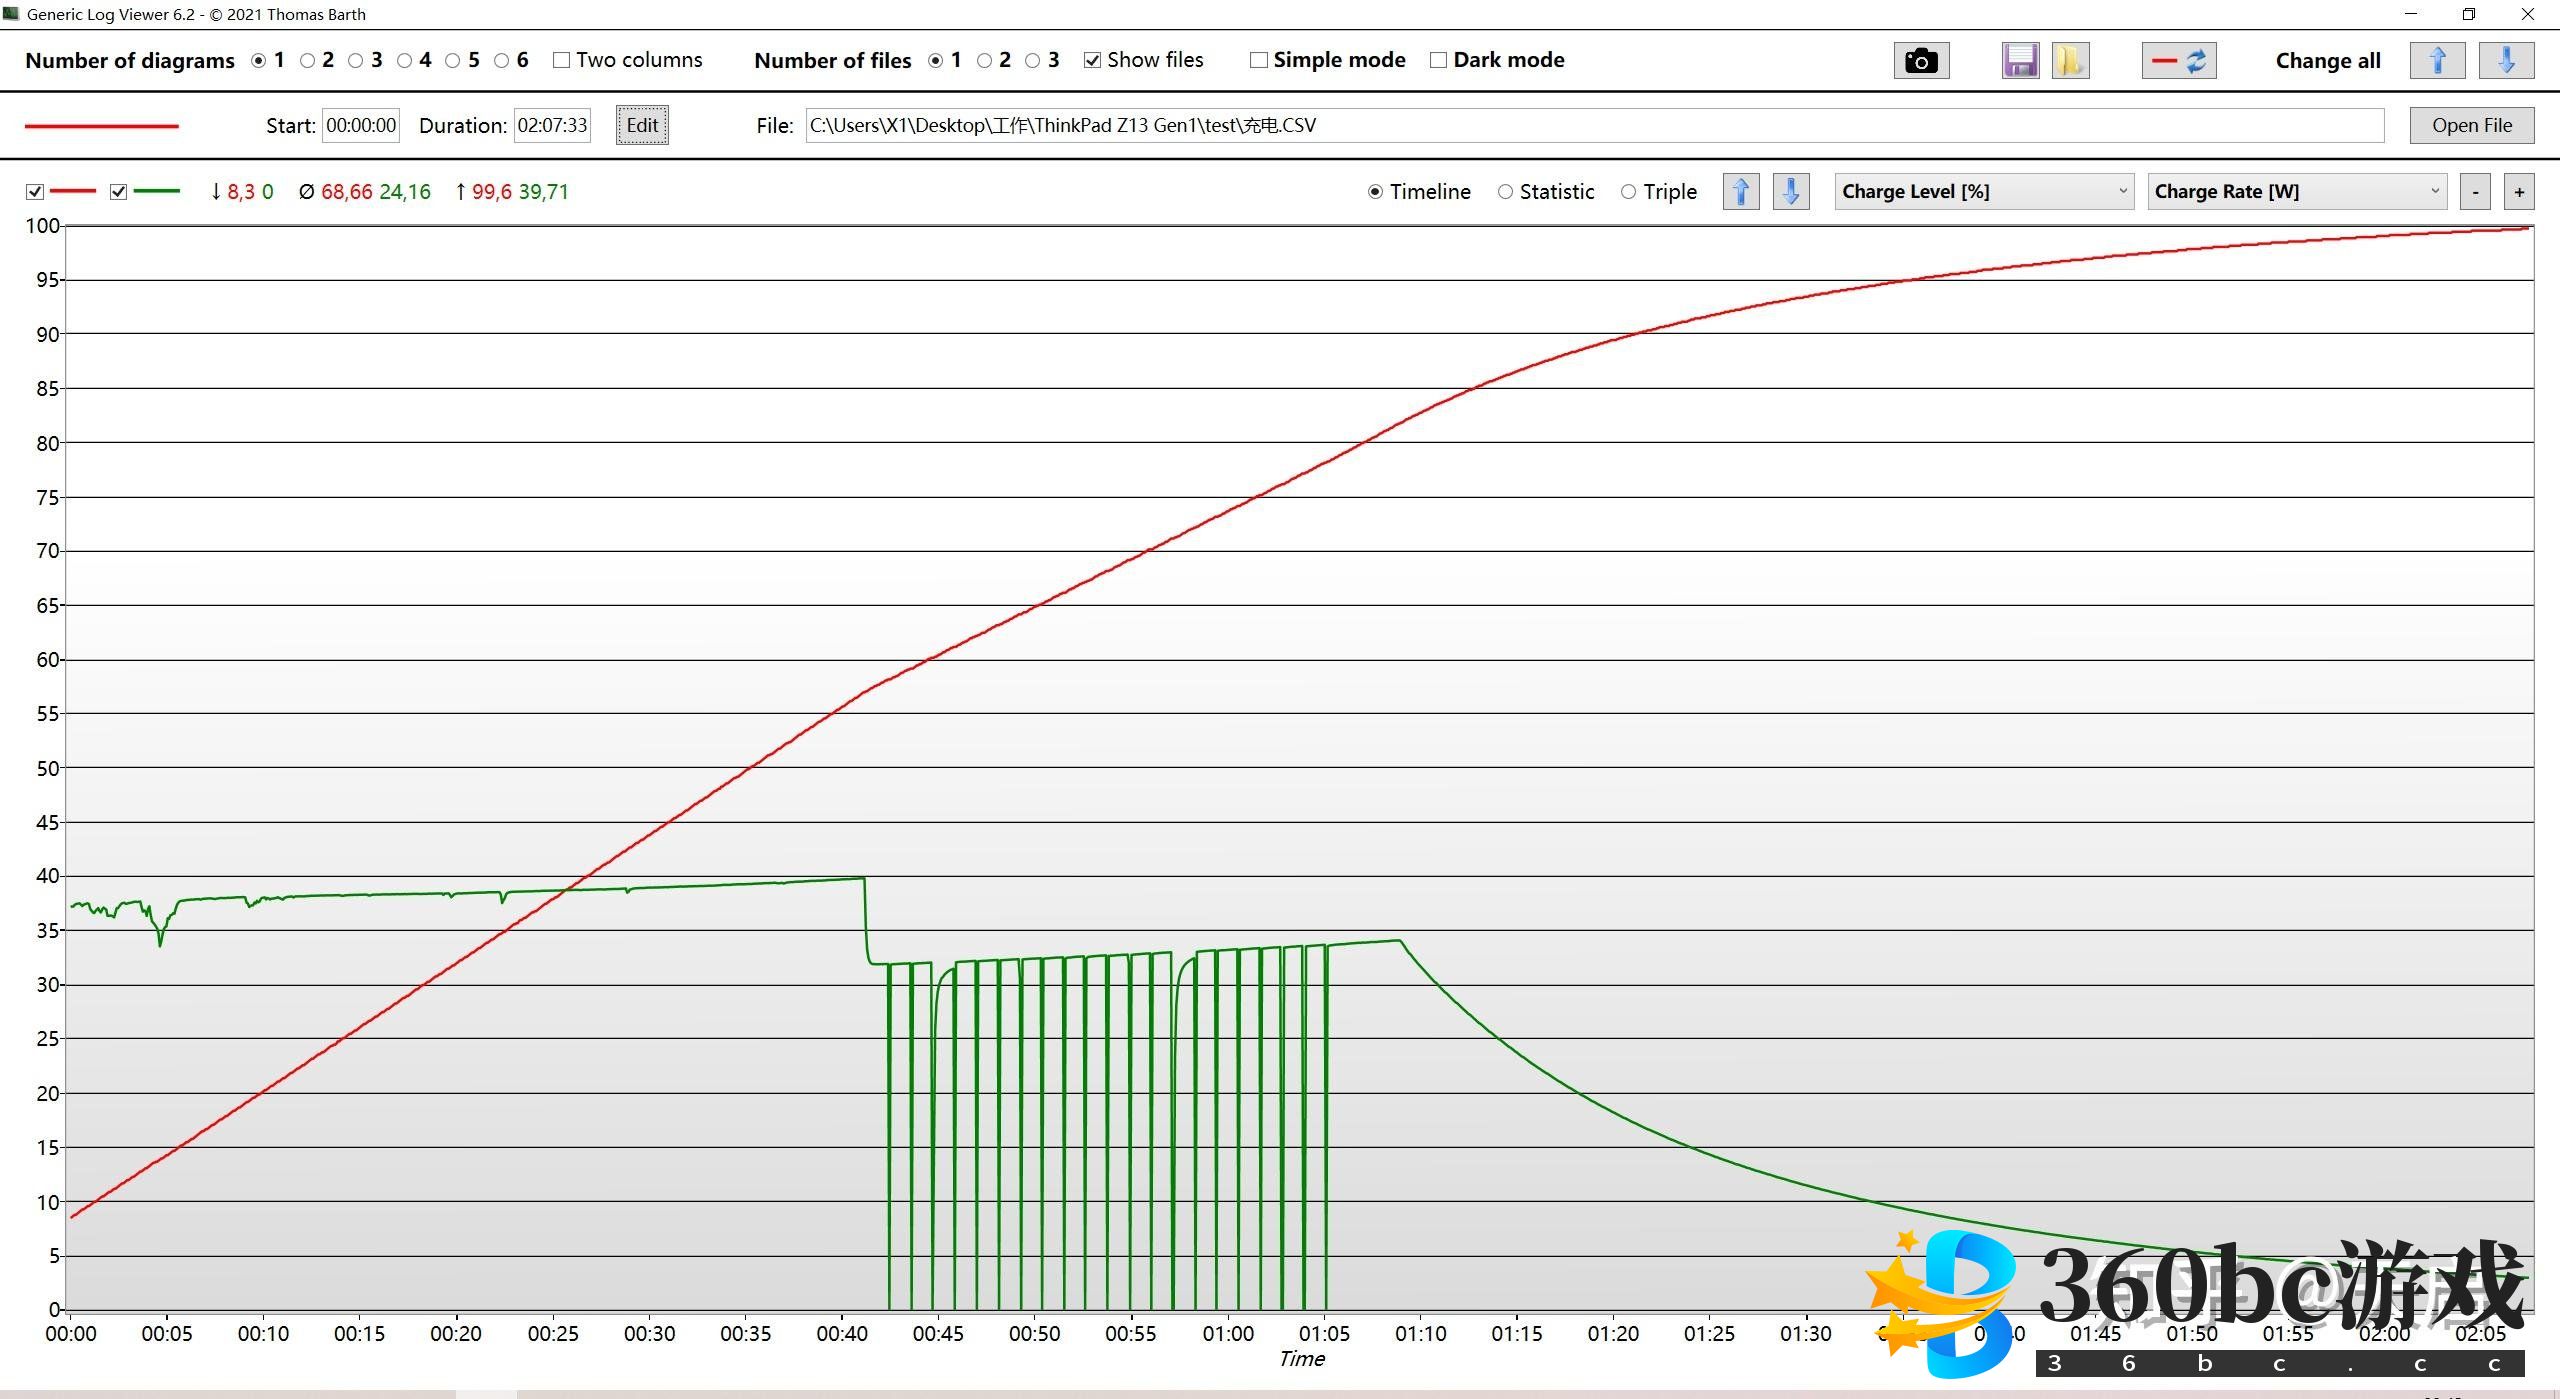Expand the Charge Level [%] dropdown
This screenshot has height=1399, width=2560.
[x=1984, y=191]
